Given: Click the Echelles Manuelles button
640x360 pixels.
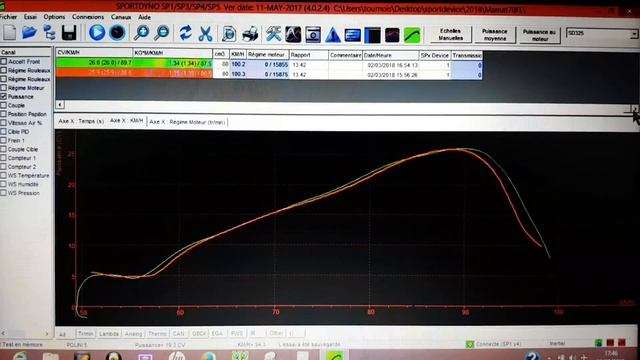Looking at the screenshot, I should coord(451,34).
